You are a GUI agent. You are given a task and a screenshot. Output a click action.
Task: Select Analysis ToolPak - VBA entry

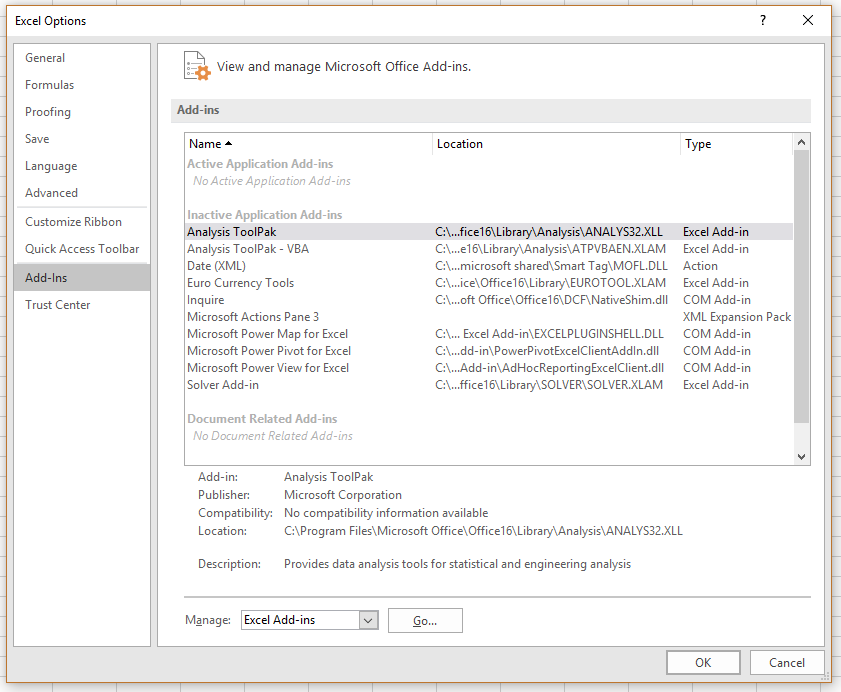pyautogui.click(x=248, y=249)
